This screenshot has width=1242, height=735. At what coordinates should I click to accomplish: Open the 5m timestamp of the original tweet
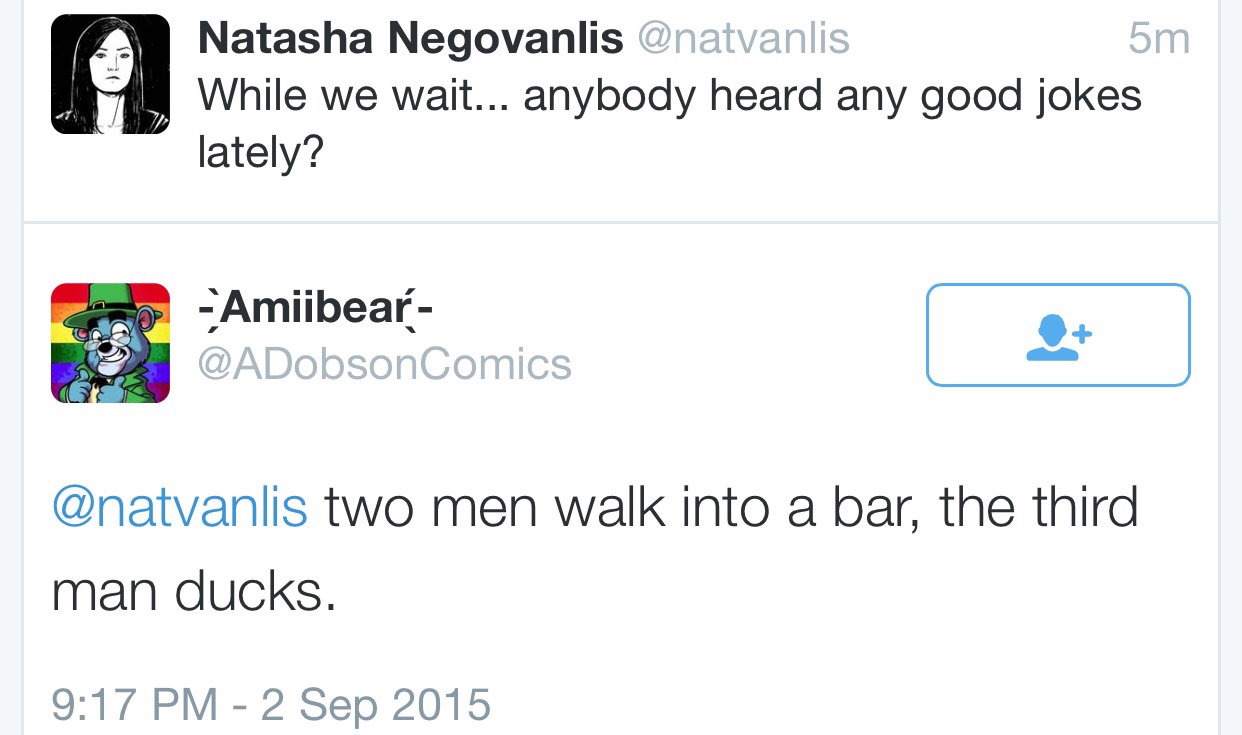tap(1159, 39)
